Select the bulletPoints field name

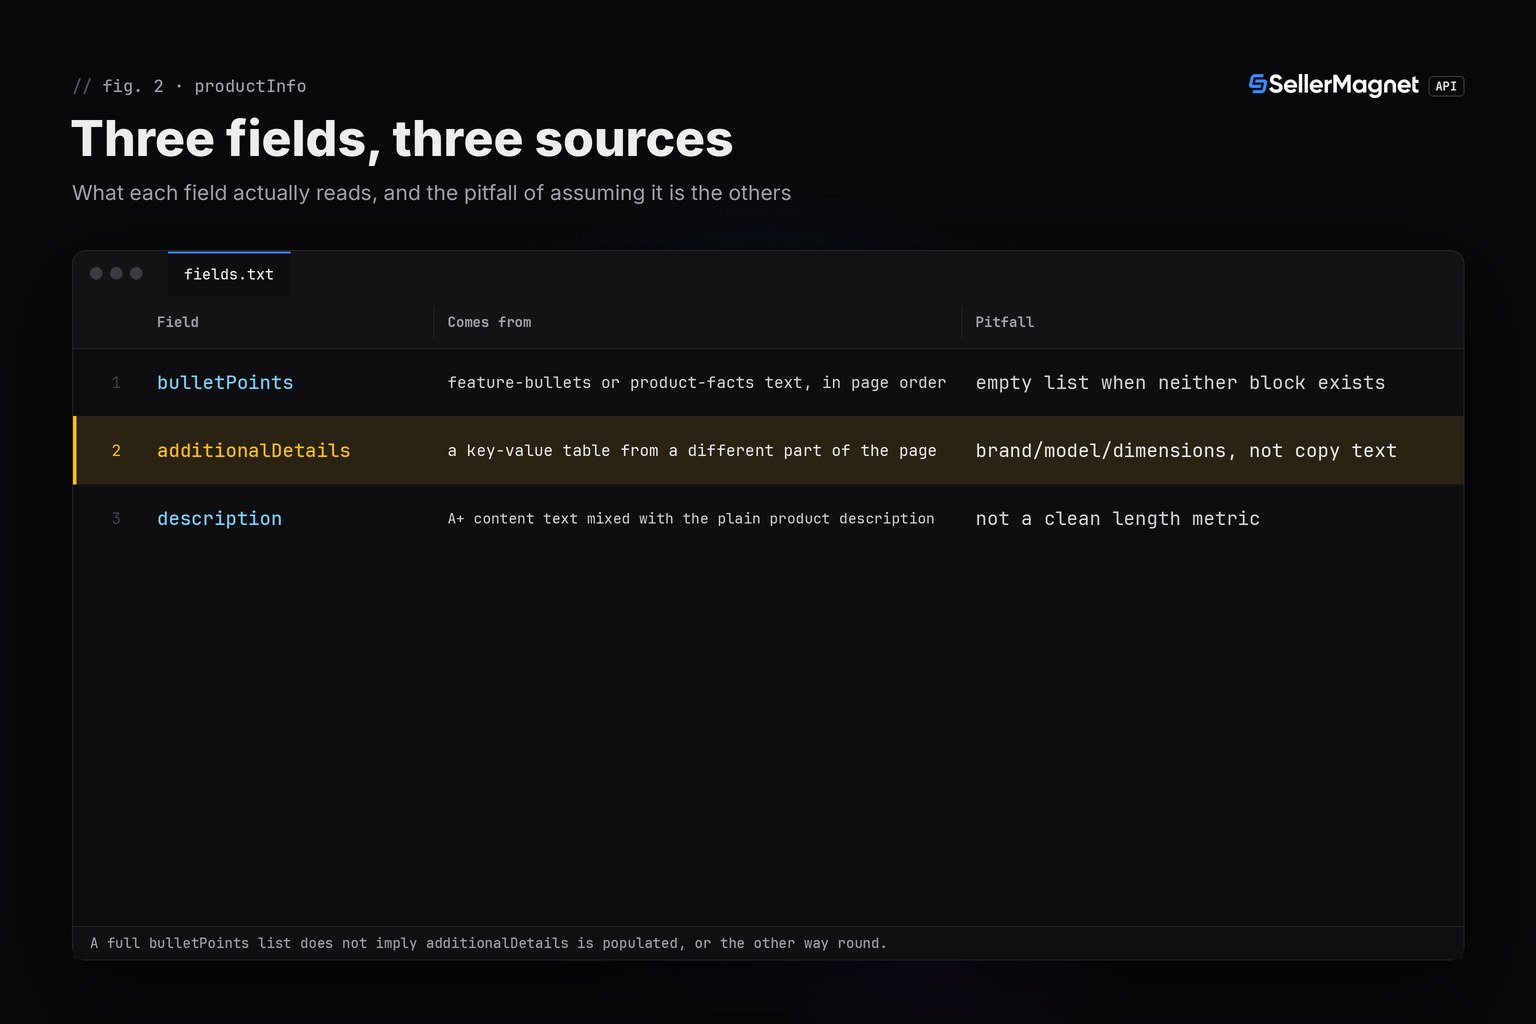coord(225,383)
